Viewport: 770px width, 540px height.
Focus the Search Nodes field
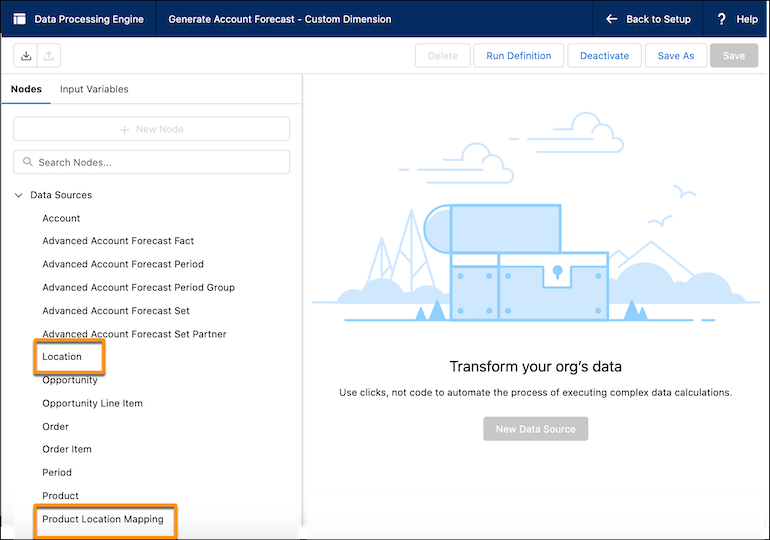tap(152, 162)
